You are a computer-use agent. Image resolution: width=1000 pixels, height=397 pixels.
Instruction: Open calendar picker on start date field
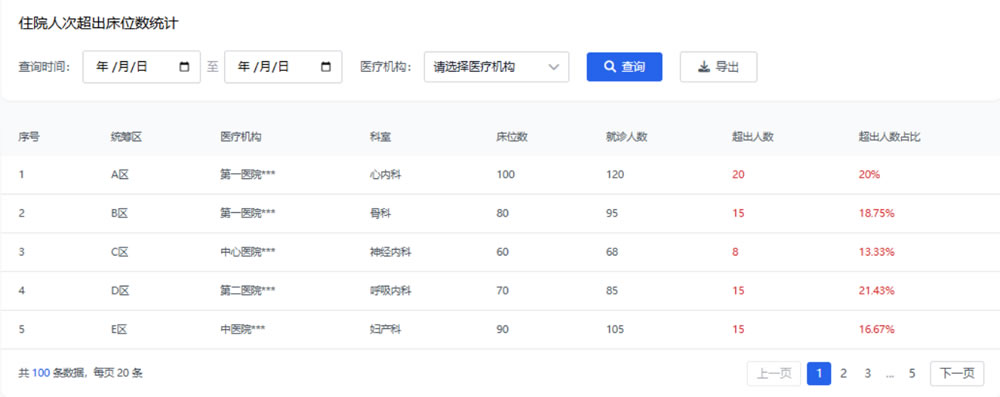click(185, 67)
